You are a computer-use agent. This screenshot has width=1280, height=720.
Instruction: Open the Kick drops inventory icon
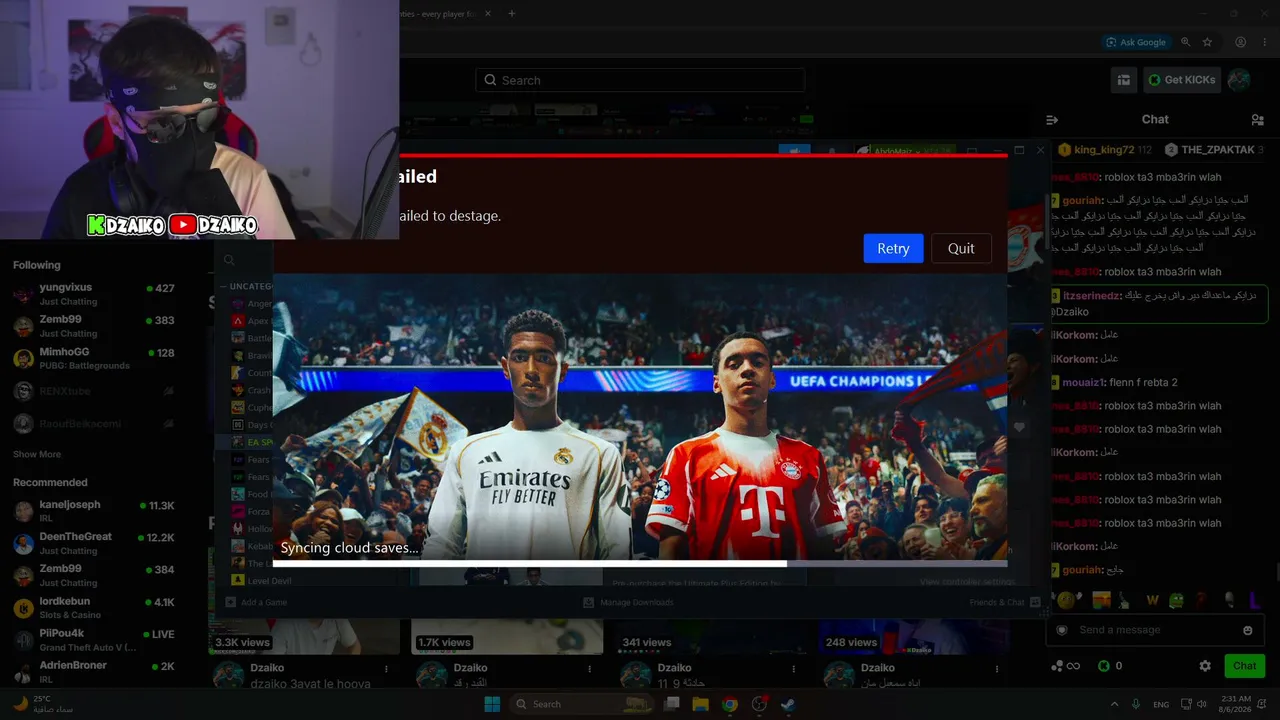[x=1124, y=80]
